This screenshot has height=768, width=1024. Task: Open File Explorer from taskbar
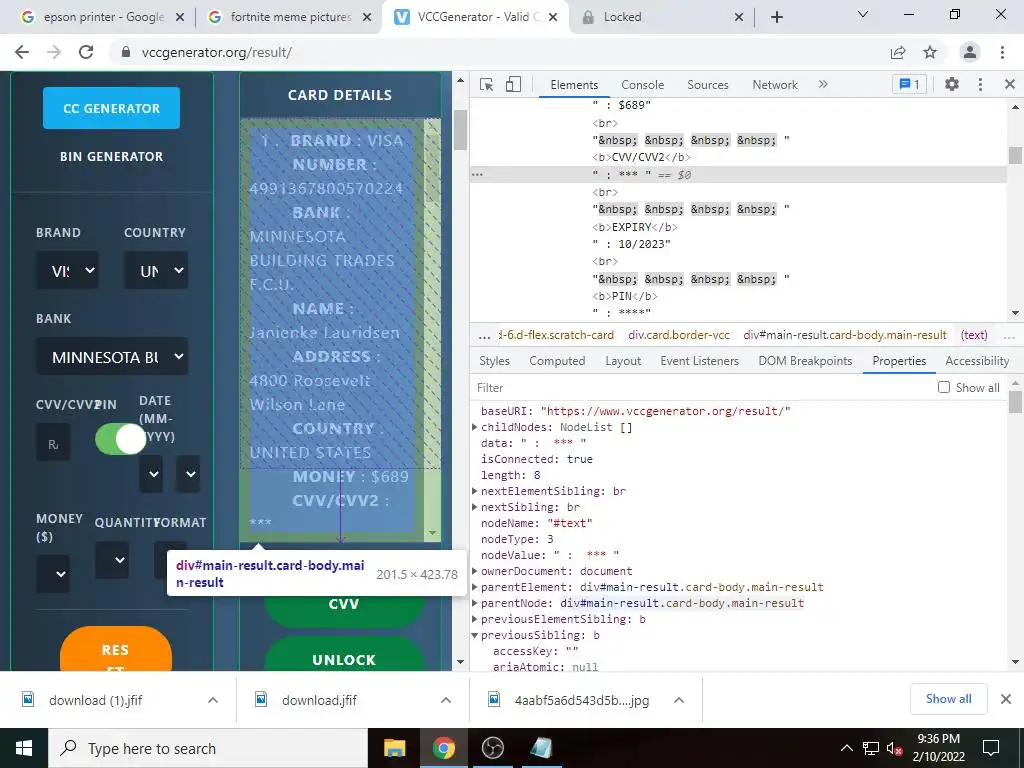(394, 748)
